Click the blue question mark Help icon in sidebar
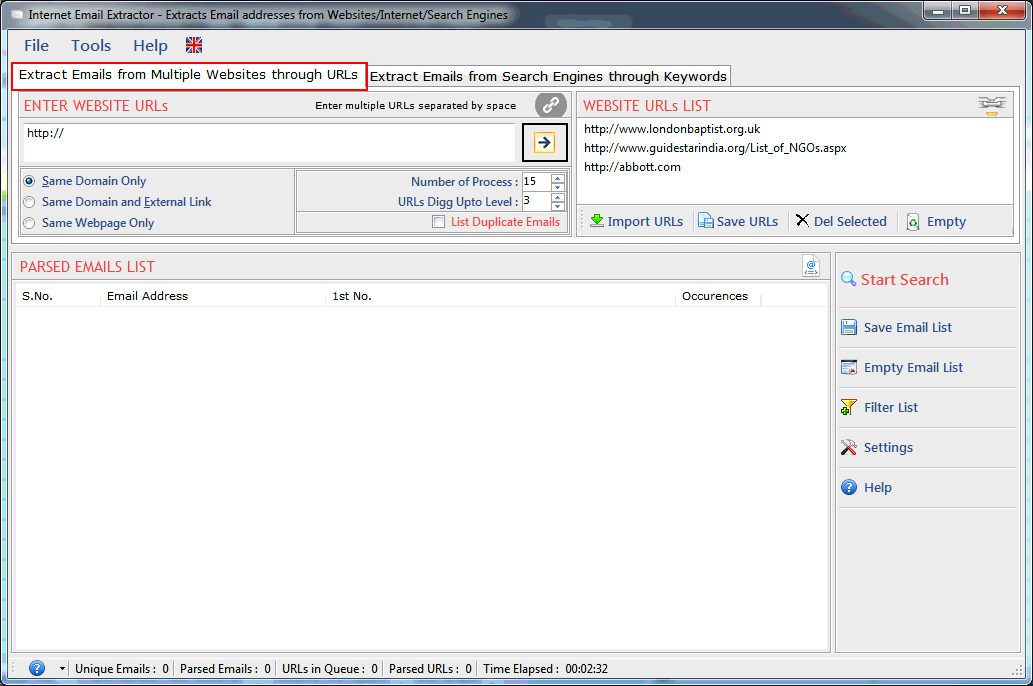Image resolution: width=1033 pixels, height=686 pixels. 849,487
